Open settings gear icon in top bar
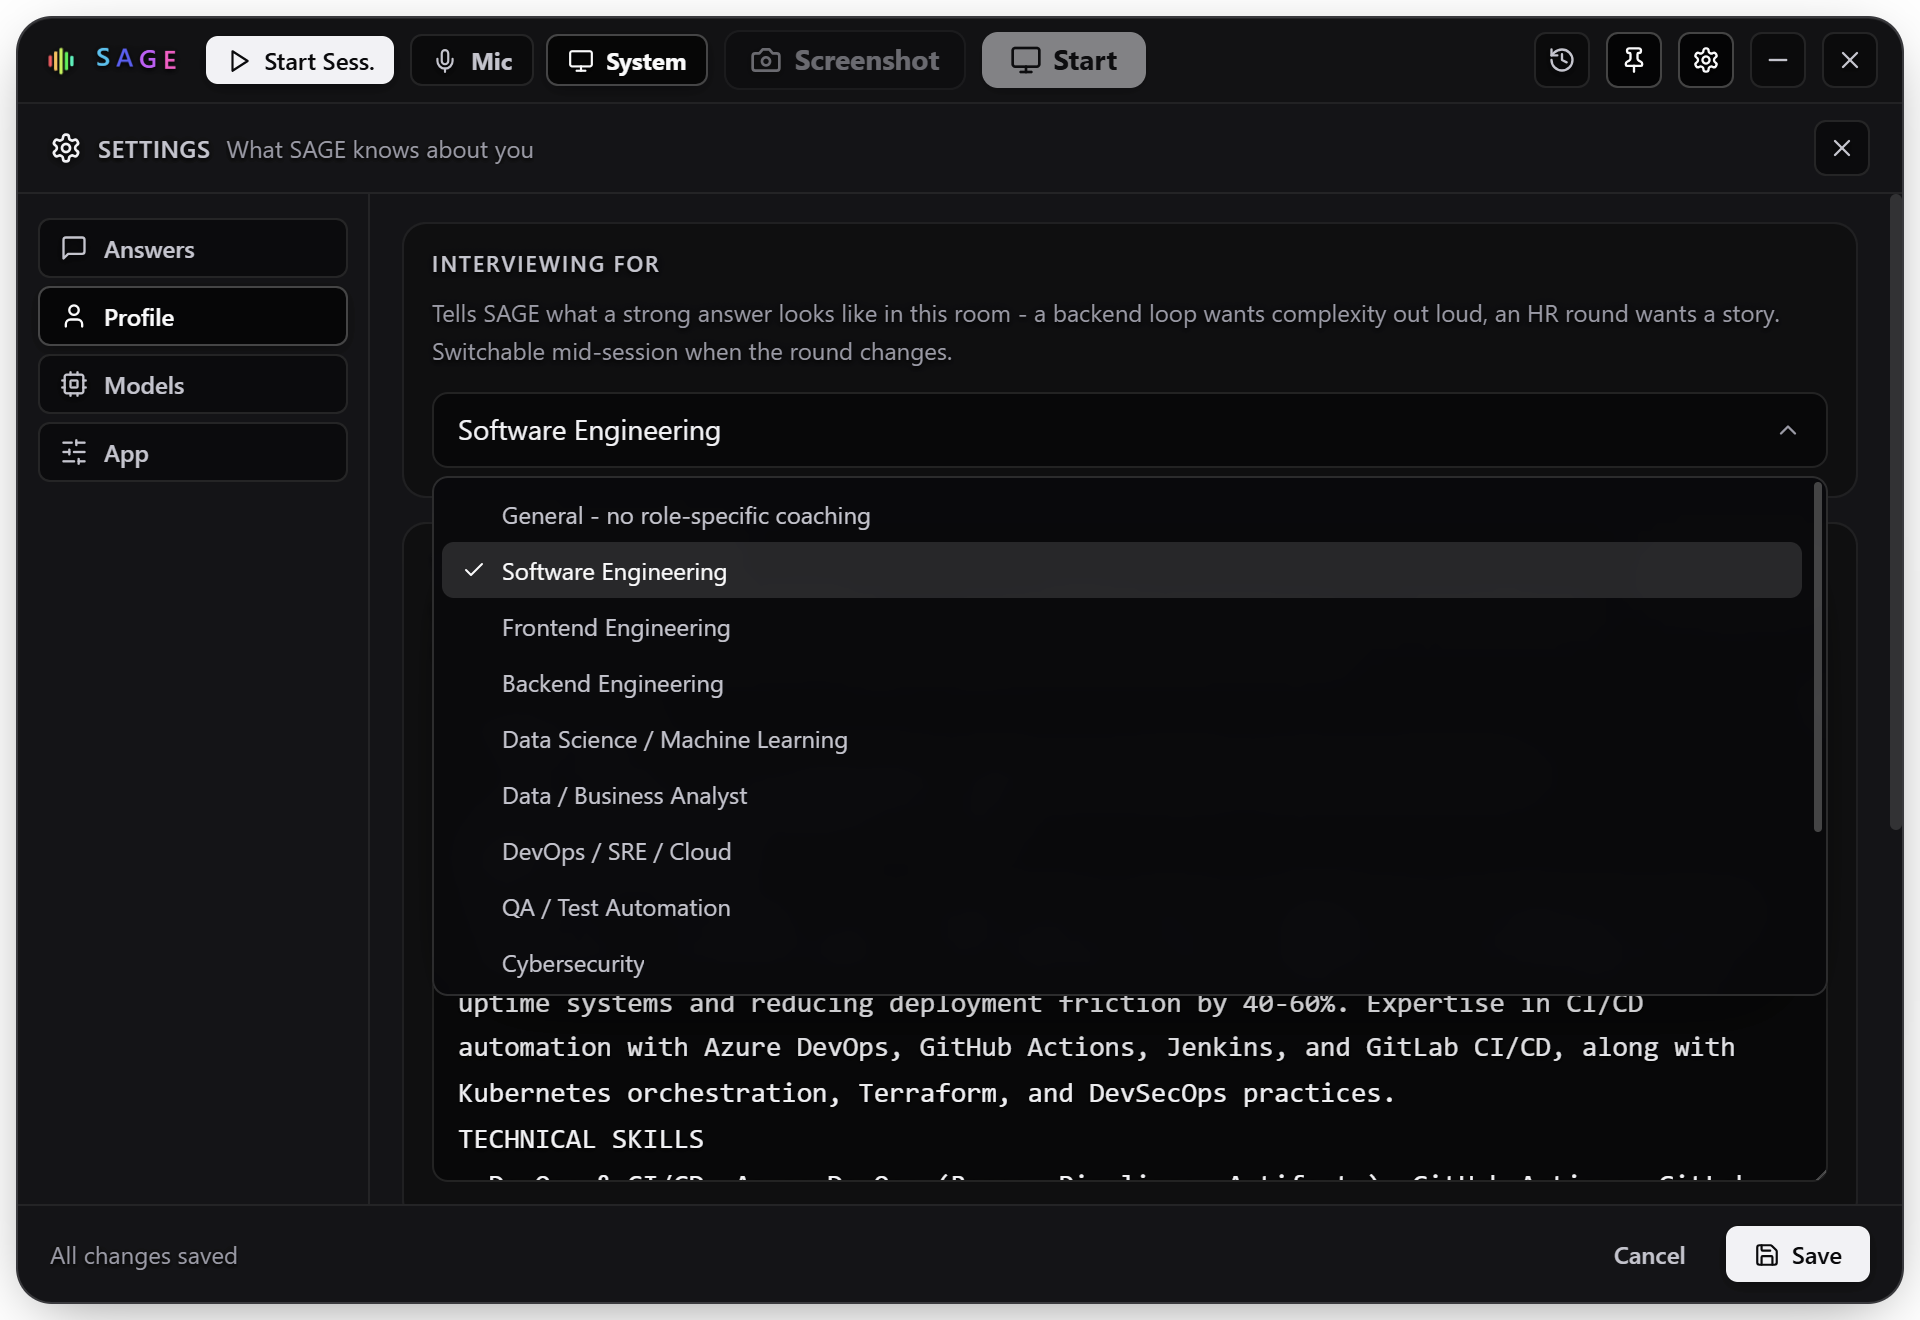Image resolution: width=1920 pixels, height=1320 pixels. pyautogui.click(x=1706, y=60)
